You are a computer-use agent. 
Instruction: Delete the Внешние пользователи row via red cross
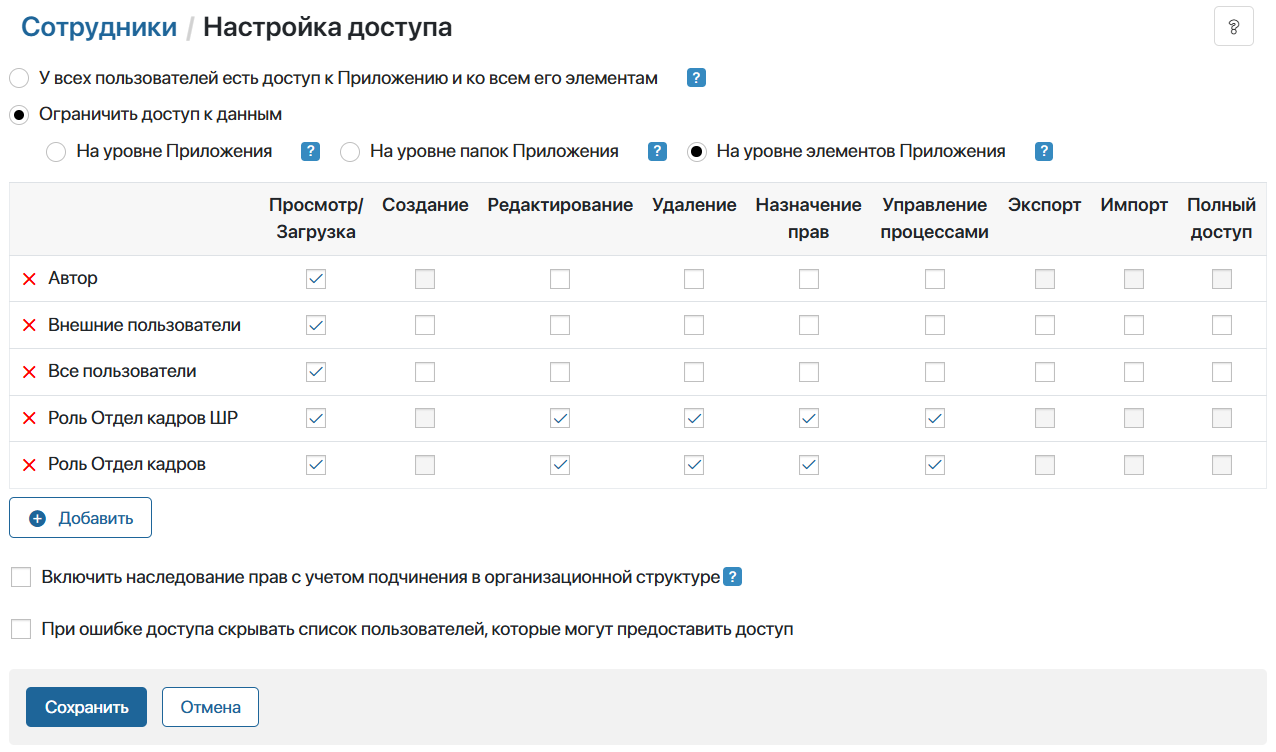click(29, 326)
